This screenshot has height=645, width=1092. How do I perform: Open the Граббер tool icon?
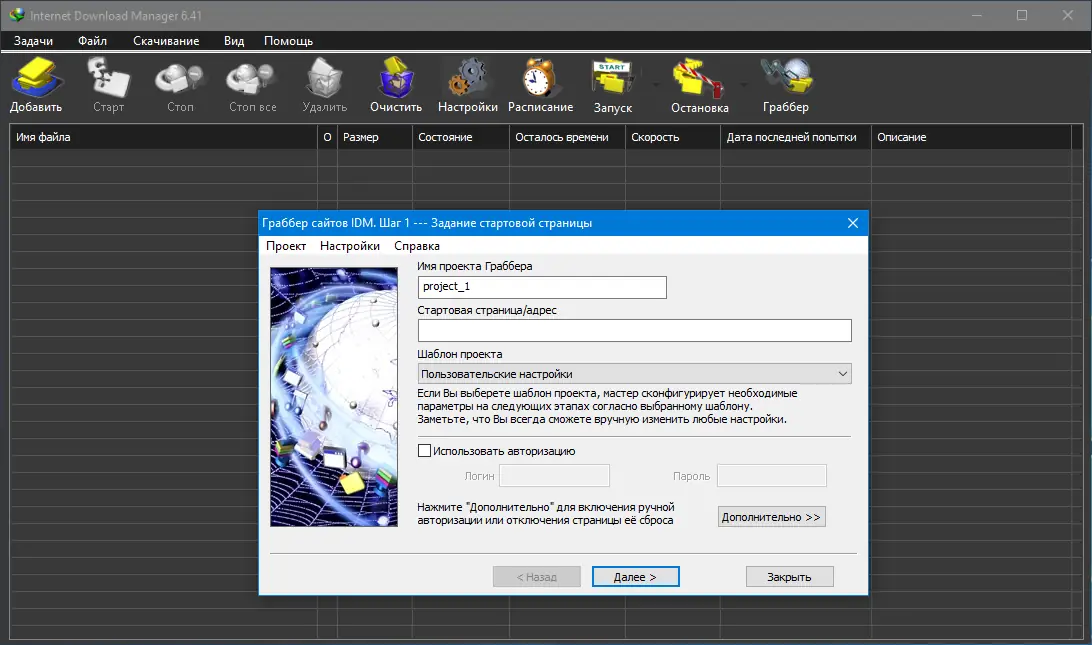pyautogui.click(x=786, y=82)
